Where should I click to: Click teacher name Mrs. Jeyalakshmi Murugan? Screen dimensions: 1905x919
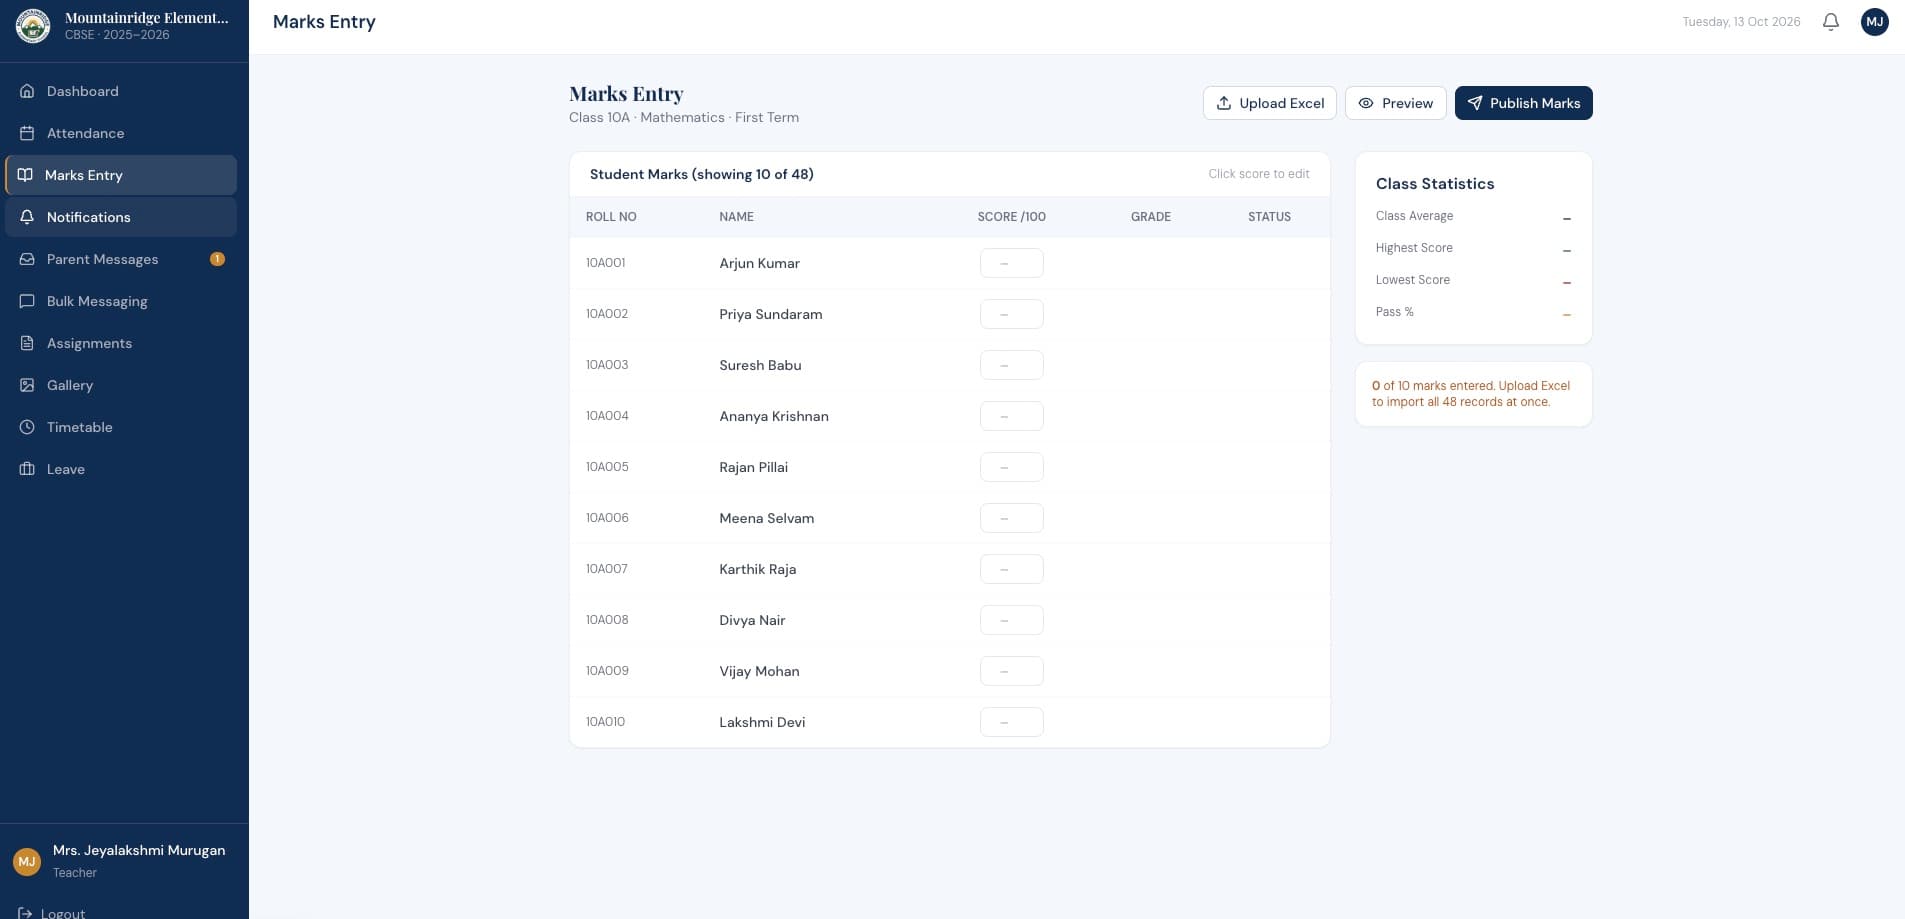139,851
